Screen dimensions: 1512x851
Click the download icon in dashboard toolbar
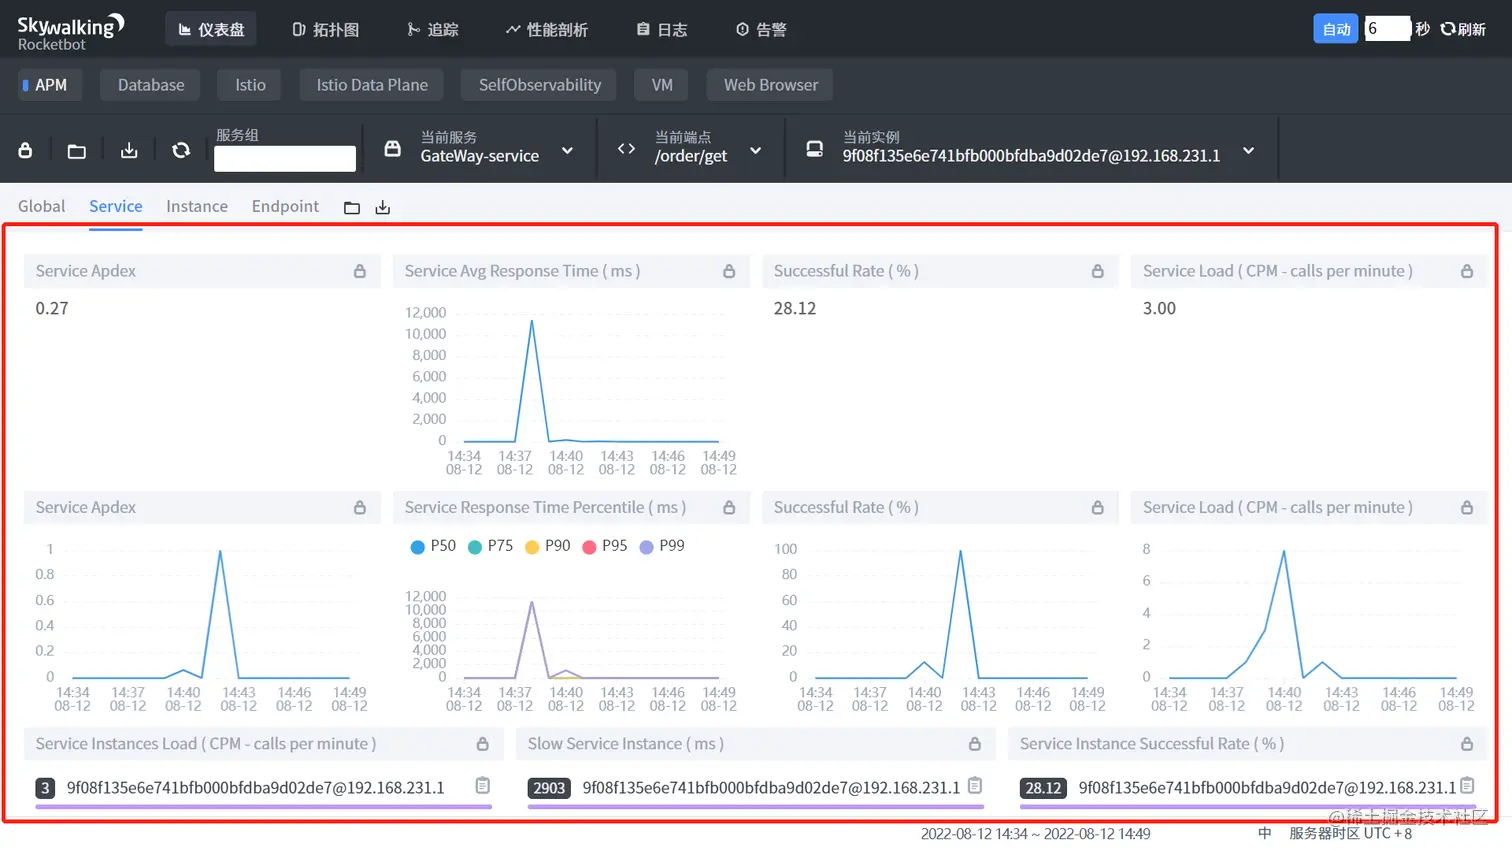(129, 150)
